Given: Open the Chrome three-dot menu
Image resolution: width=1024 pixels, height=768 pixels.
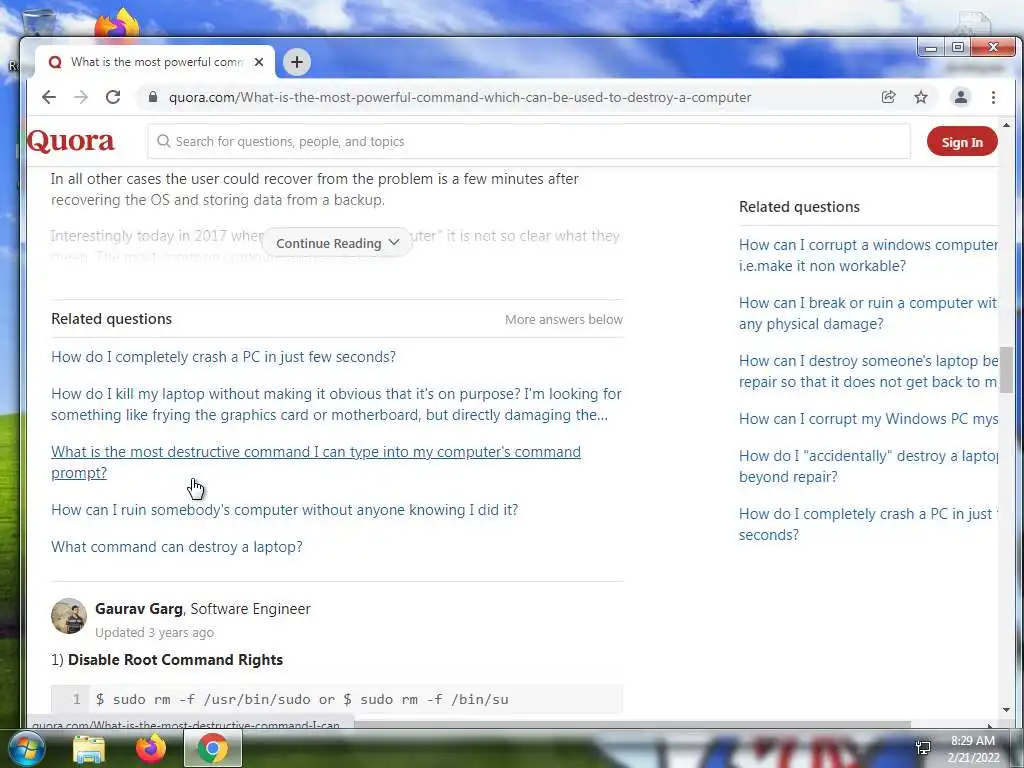Looking at the screenshot, I should 993,97.
